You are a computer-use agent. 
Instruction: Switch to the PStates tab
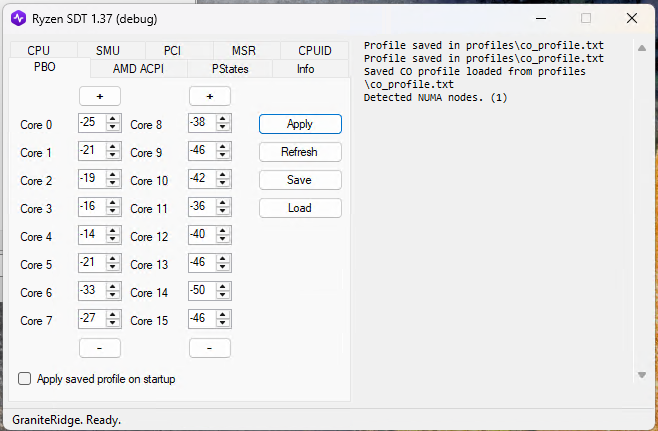(230, 68)
